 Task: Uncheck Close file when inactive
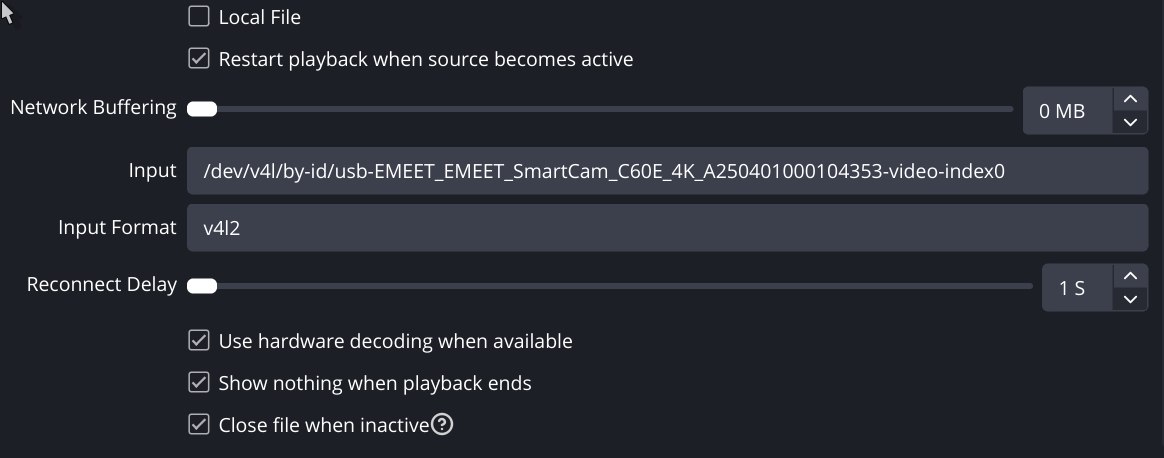(199, 425)
